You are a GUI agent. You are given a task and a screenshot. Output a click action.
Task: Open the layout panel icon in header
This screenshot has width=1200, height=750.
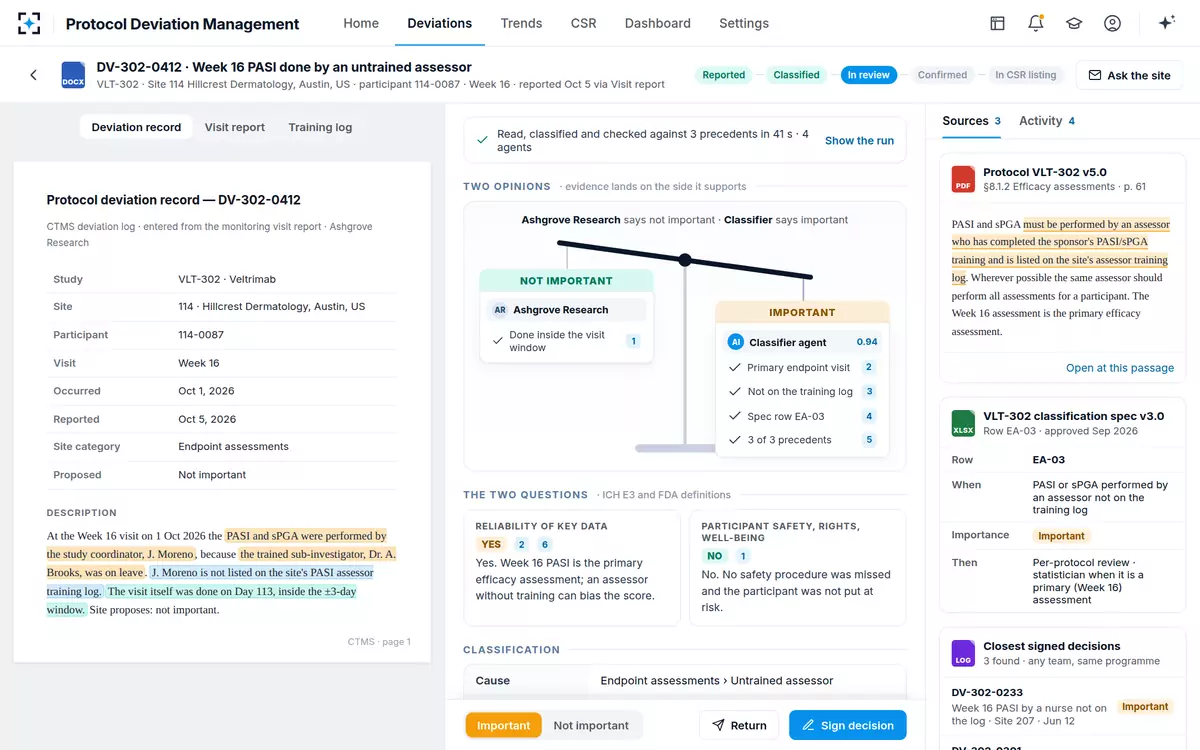(x=997, y=23)
